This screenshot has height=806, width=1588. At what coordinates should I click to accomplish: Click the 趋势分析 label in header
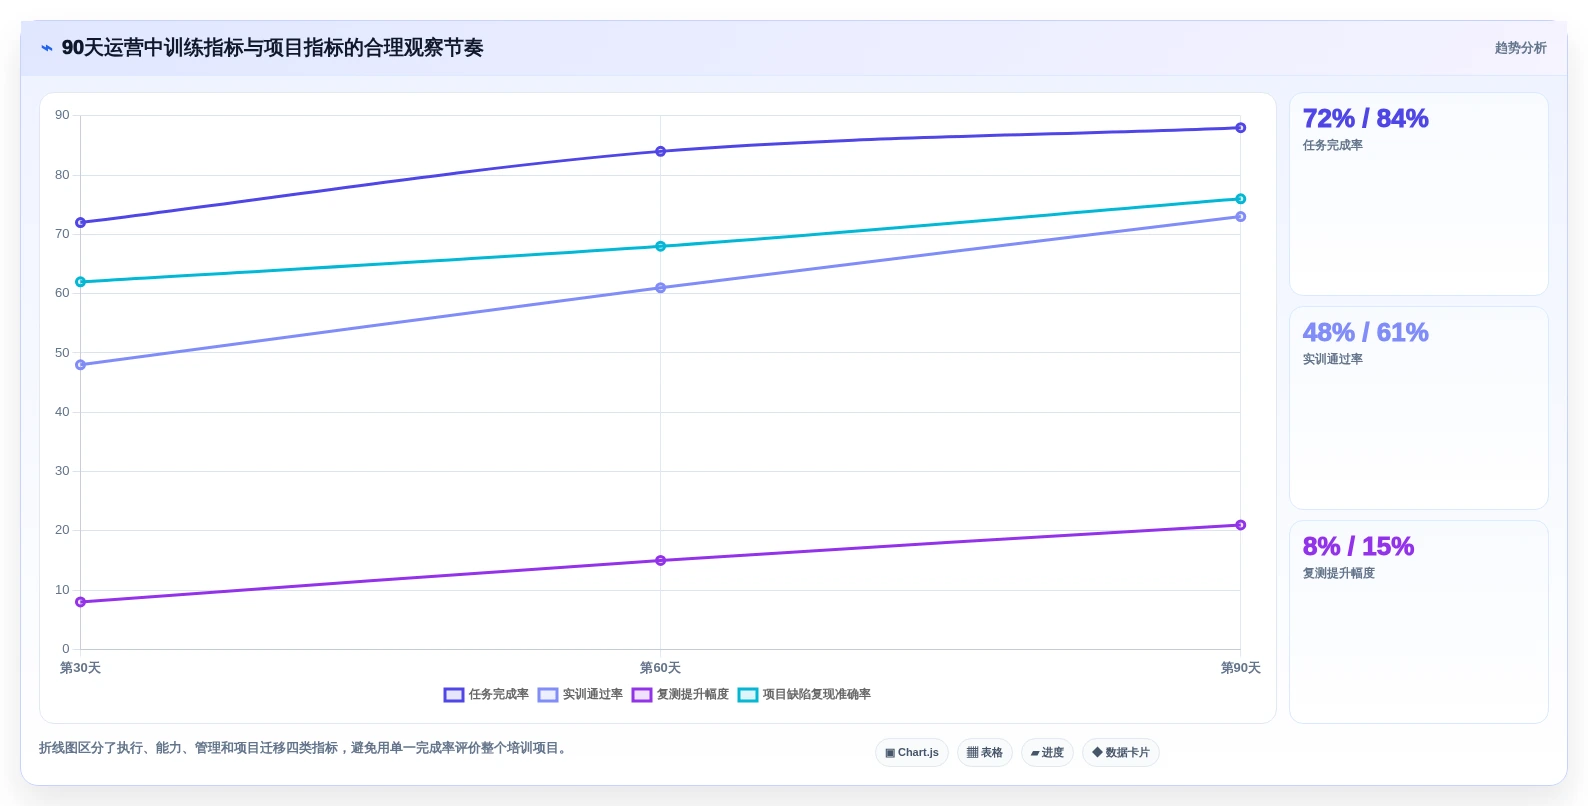point(1520,48)
